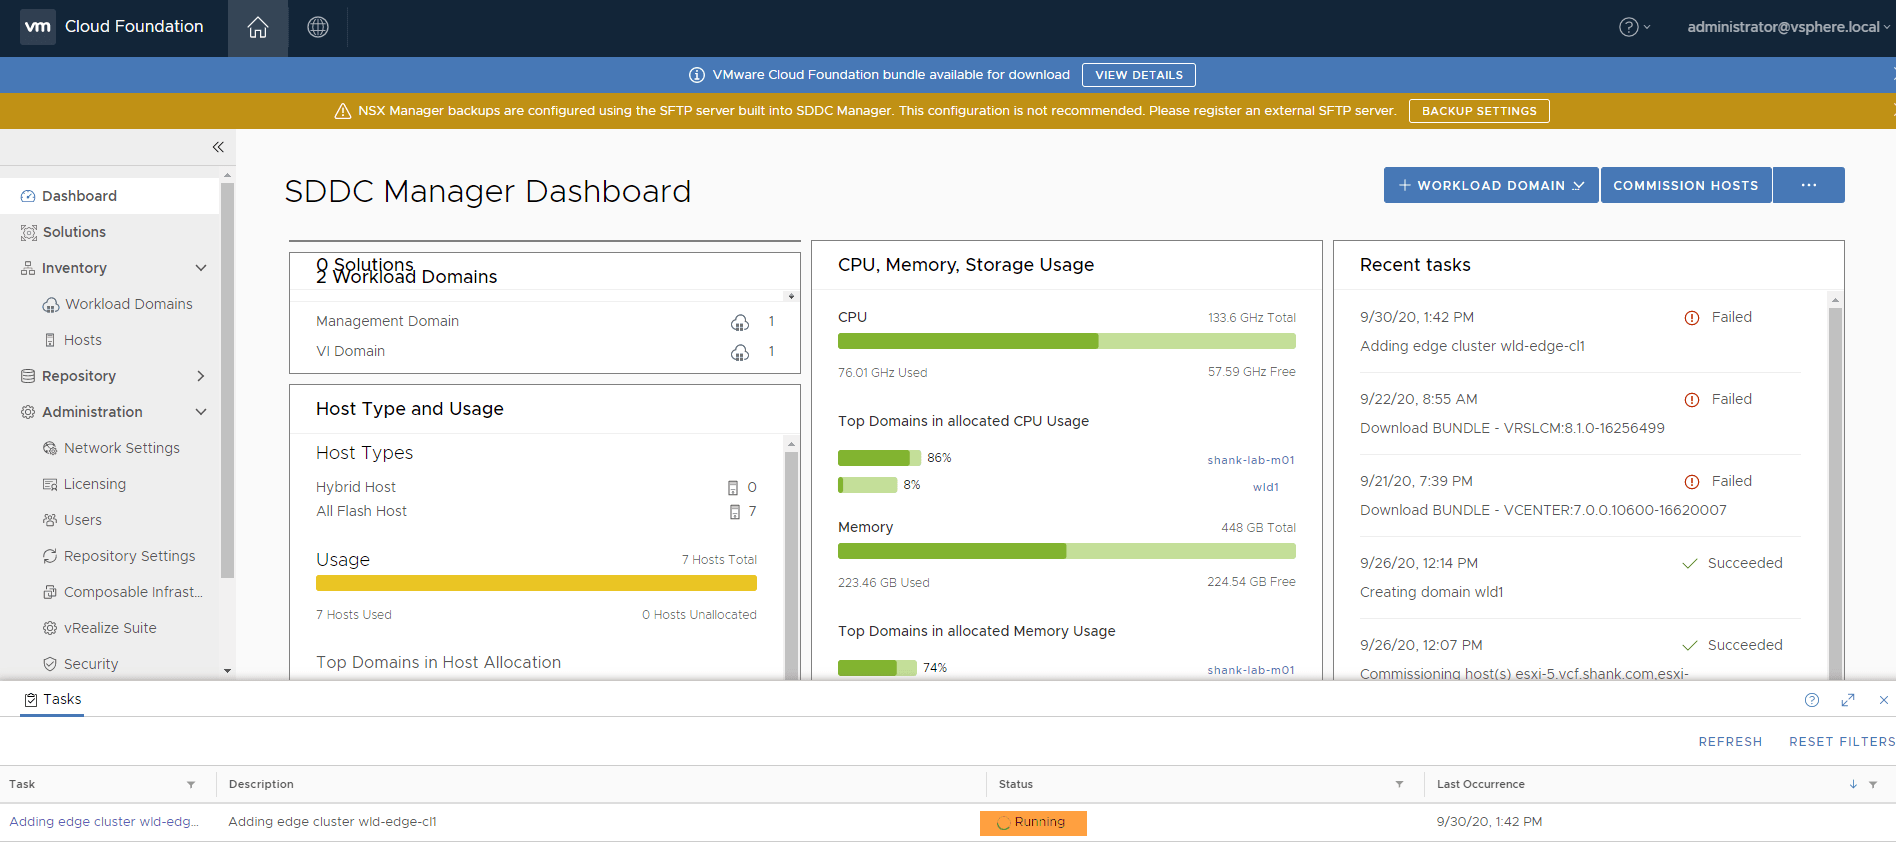Click the Hybrid Host count icon

pyautogui.click(x=733, y=488)
